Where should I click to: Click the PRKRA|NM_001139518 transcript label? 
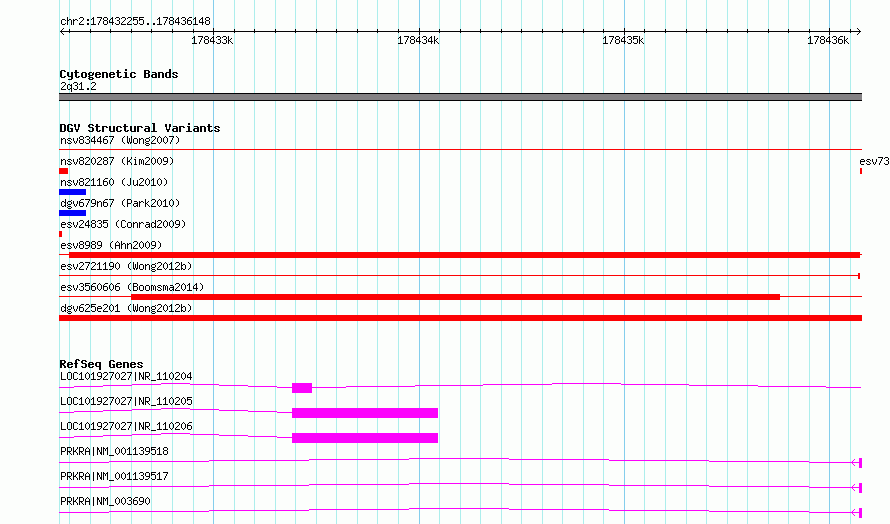(114, 451)
